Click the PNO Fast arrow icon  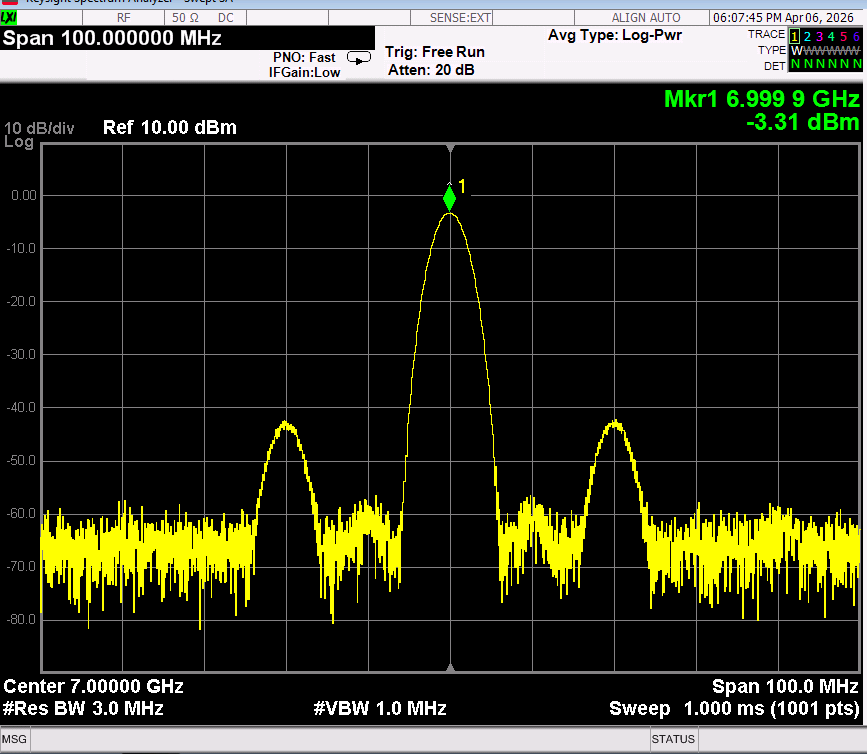pyautogui.click(x=359, y=57)
